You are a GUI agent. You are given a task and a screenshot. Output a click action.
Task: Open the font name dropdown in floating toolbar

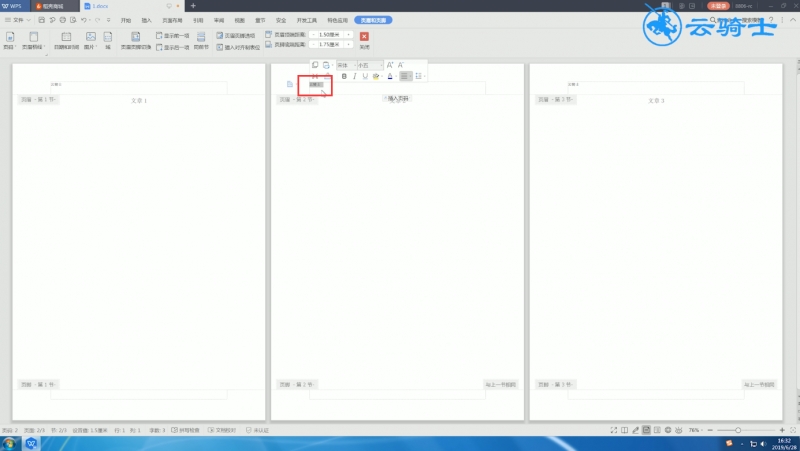[x=346, y=65]
